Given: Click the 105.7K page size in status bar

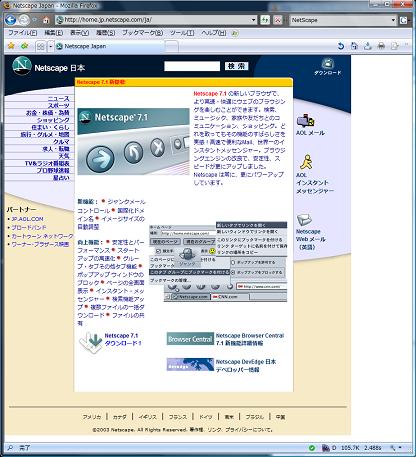Looking at the screenshot, I should [x=350, y=448].
